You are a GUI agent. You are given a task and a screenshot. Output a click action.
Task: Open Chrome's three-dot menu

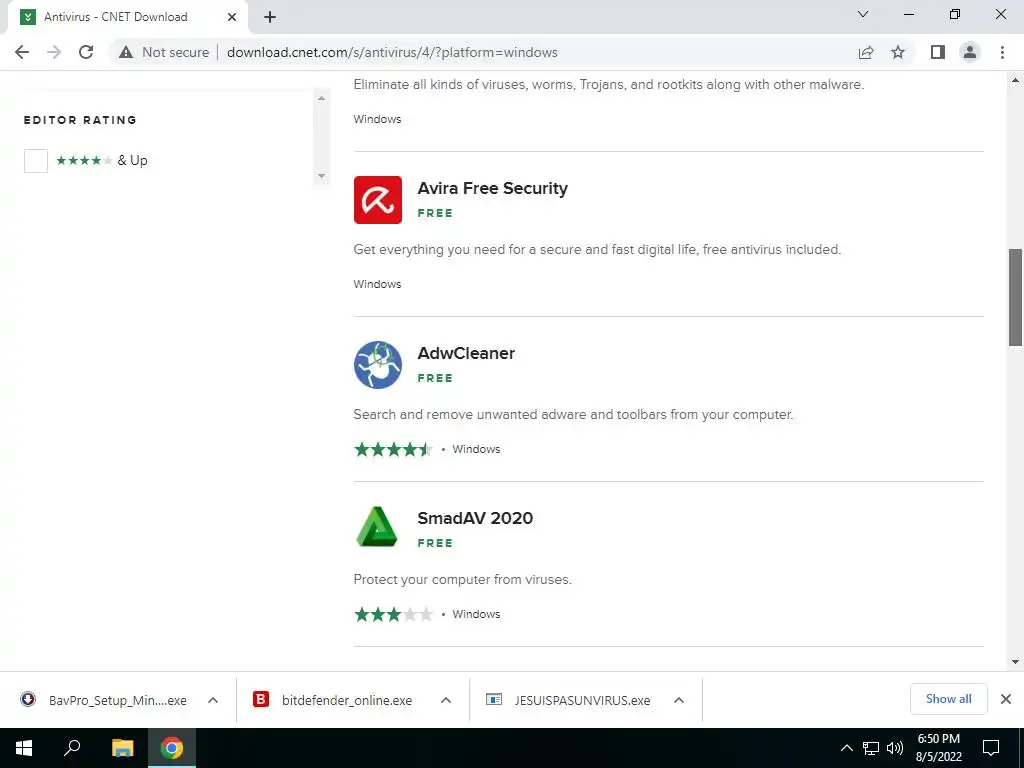[1002, 52]
